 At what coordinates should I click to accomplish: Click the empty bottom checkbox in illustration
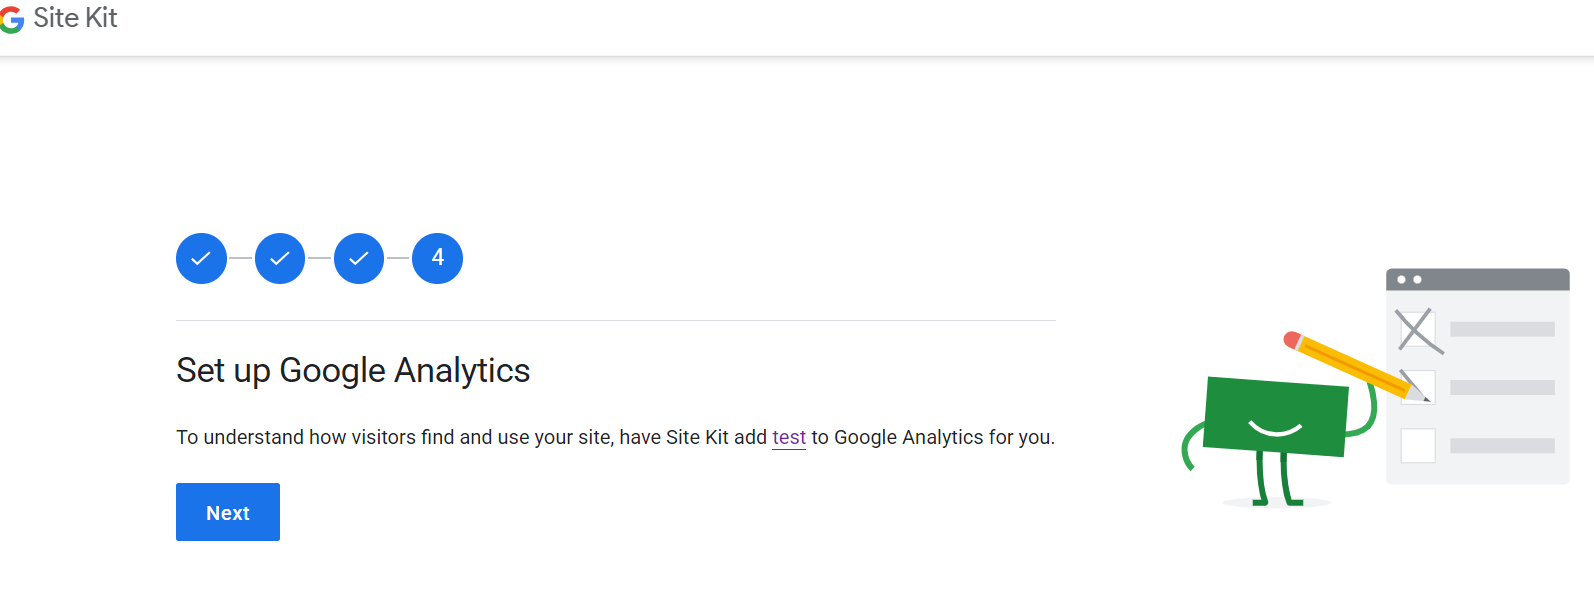[x=1418, y=445]
